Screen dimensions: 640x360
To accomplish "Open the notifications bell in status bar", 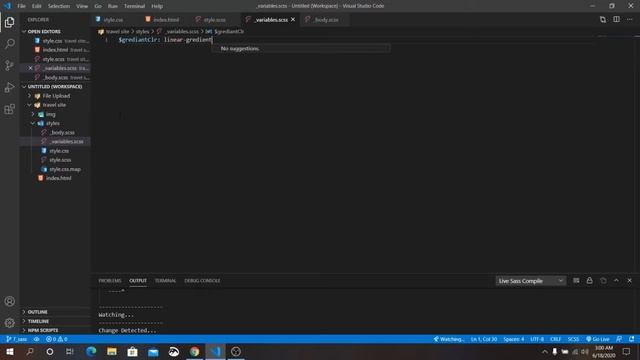I will 632,339.
